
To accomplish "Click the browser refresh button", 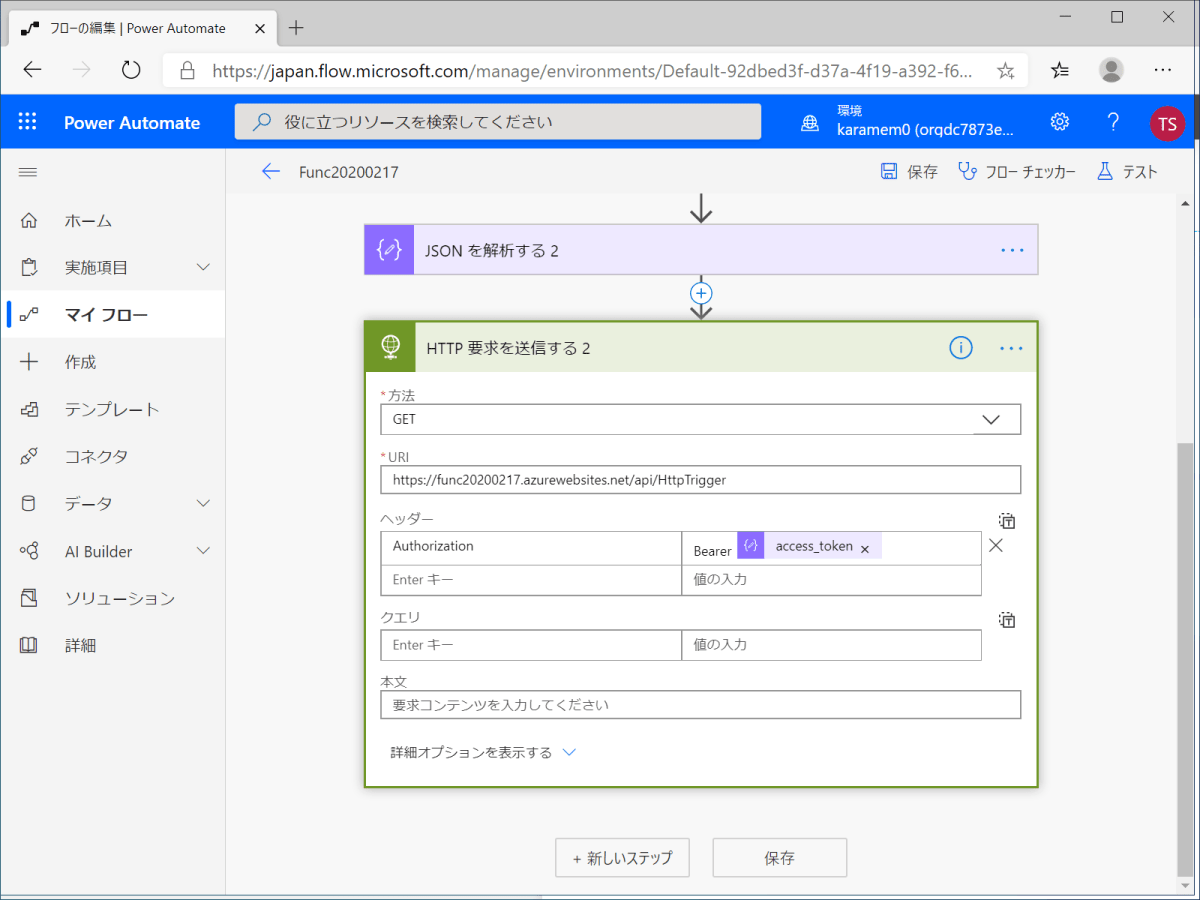I will [131, 70].
